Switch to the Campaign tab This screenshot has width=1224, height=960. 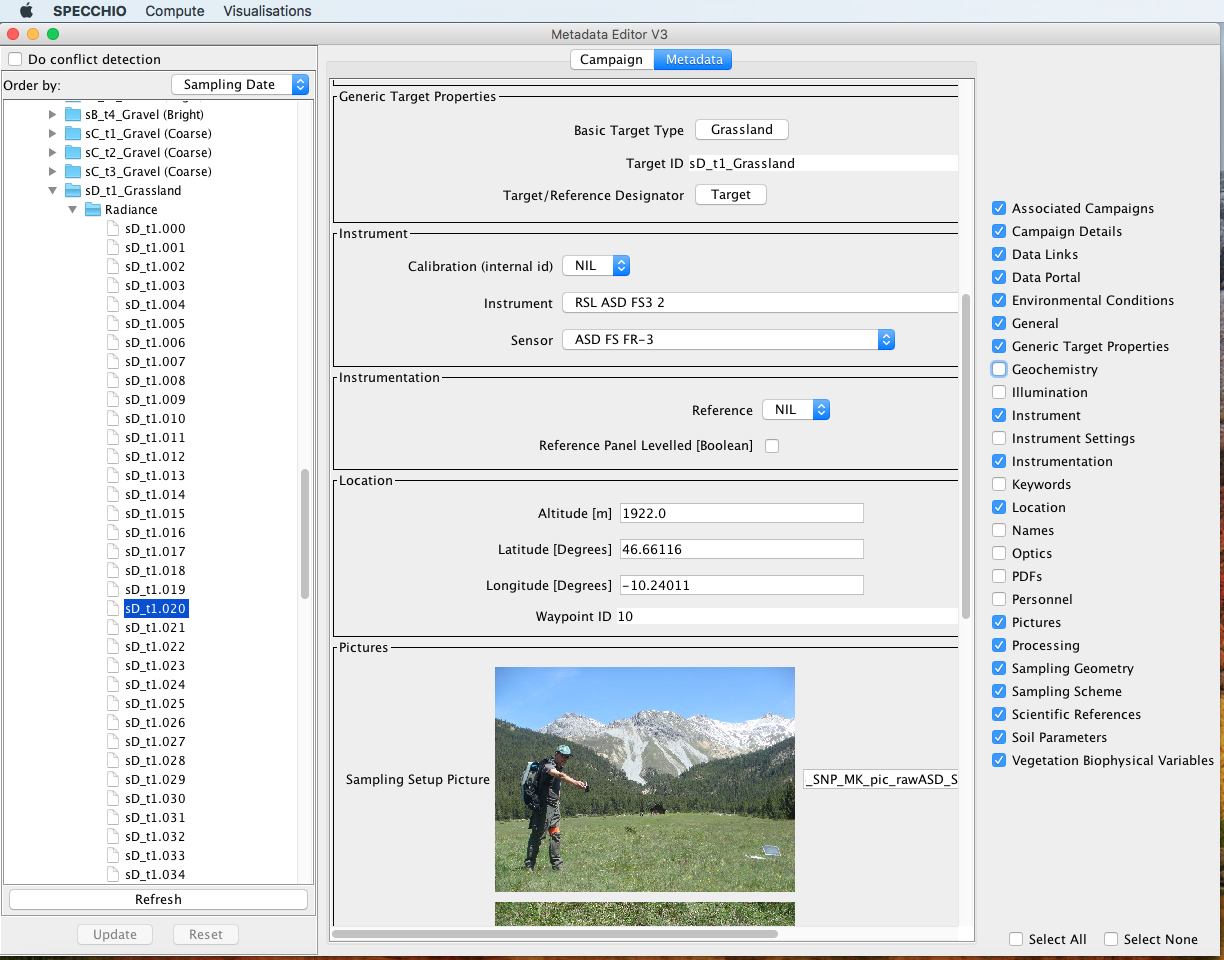611,59
